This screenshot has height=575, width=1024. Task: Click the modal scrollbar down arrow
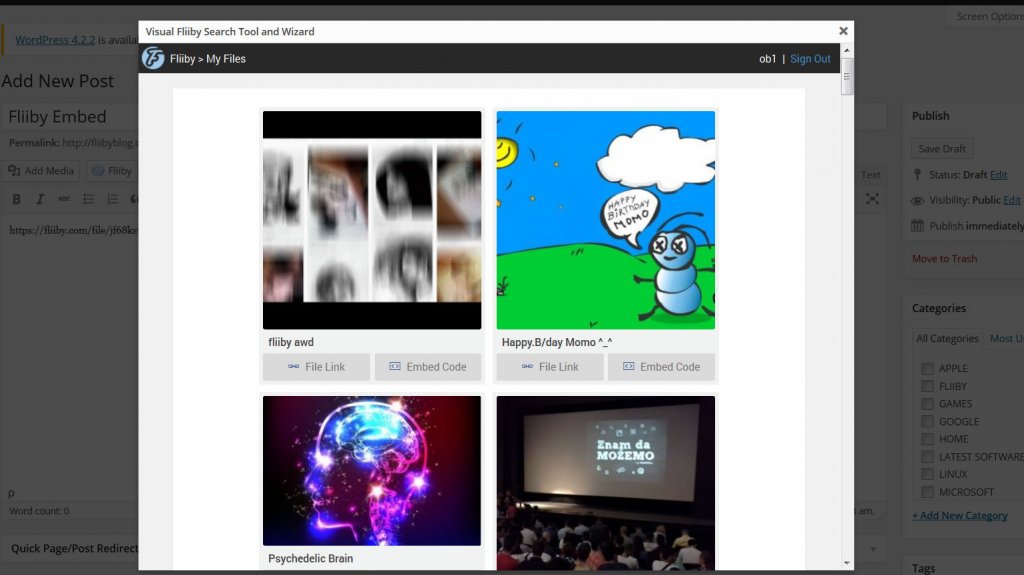(847, 563)
